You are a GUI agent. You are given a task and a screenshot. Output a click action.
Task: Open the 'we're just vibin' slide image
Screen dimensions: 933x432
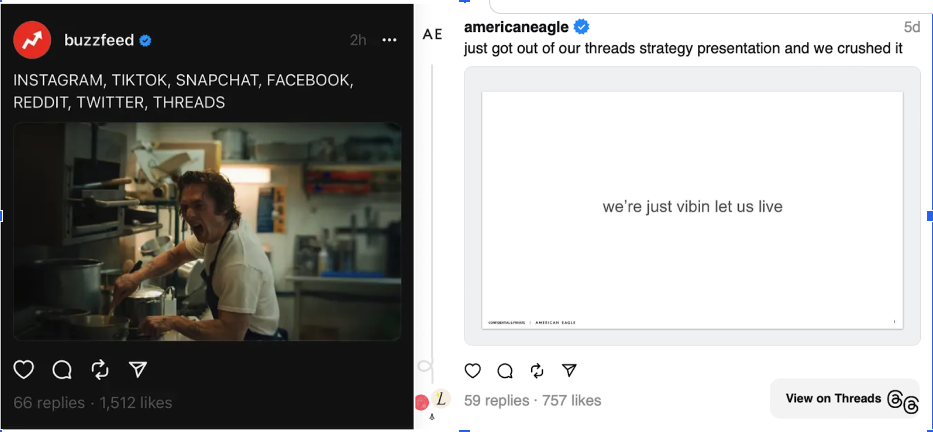click(692, 207)
